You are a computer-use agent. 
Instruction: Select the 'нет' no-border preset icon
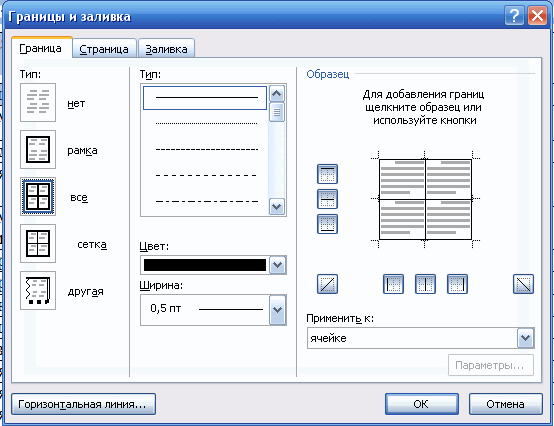38,103
